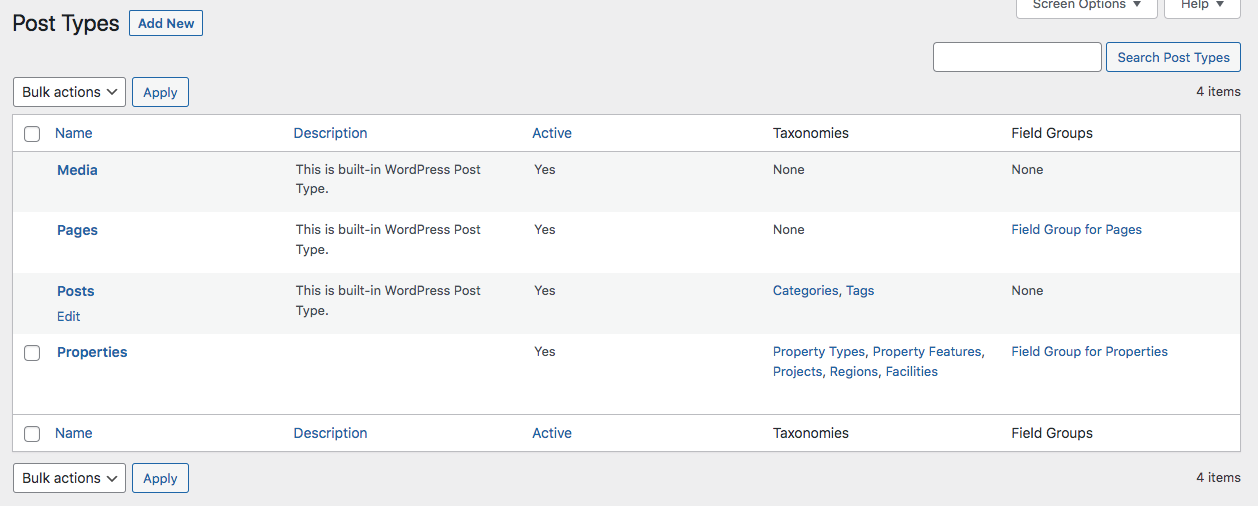Open the bottom Bulk actions dropdown

pyautogui.click(x=69, y=478)
